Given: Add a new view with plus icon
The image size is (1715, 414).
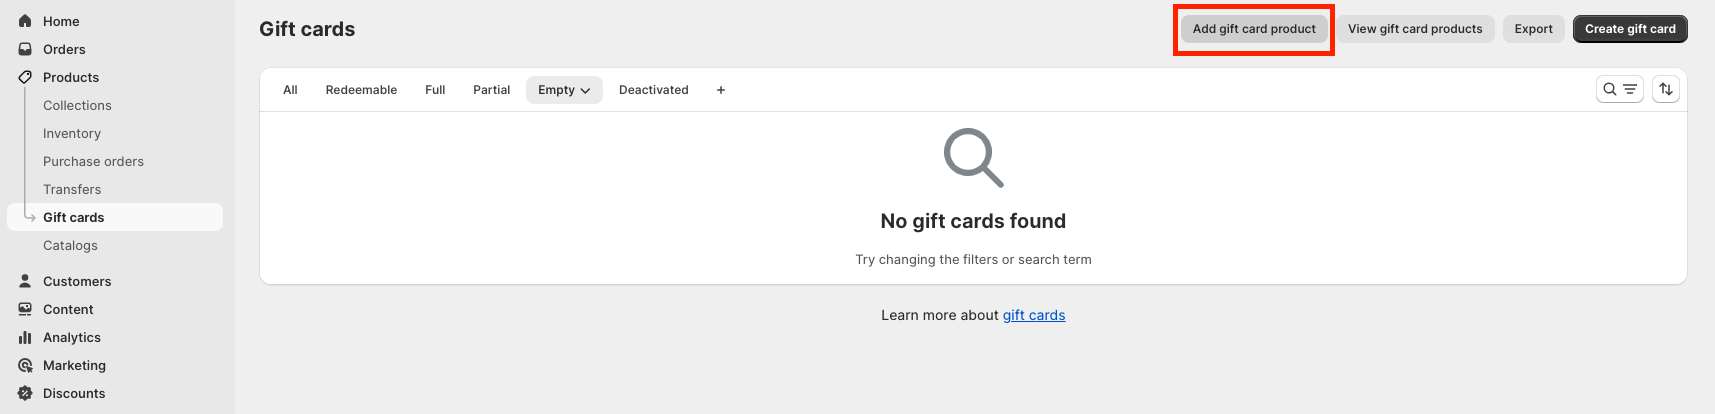Looking at the screenshot, I should tap(721, 90).
